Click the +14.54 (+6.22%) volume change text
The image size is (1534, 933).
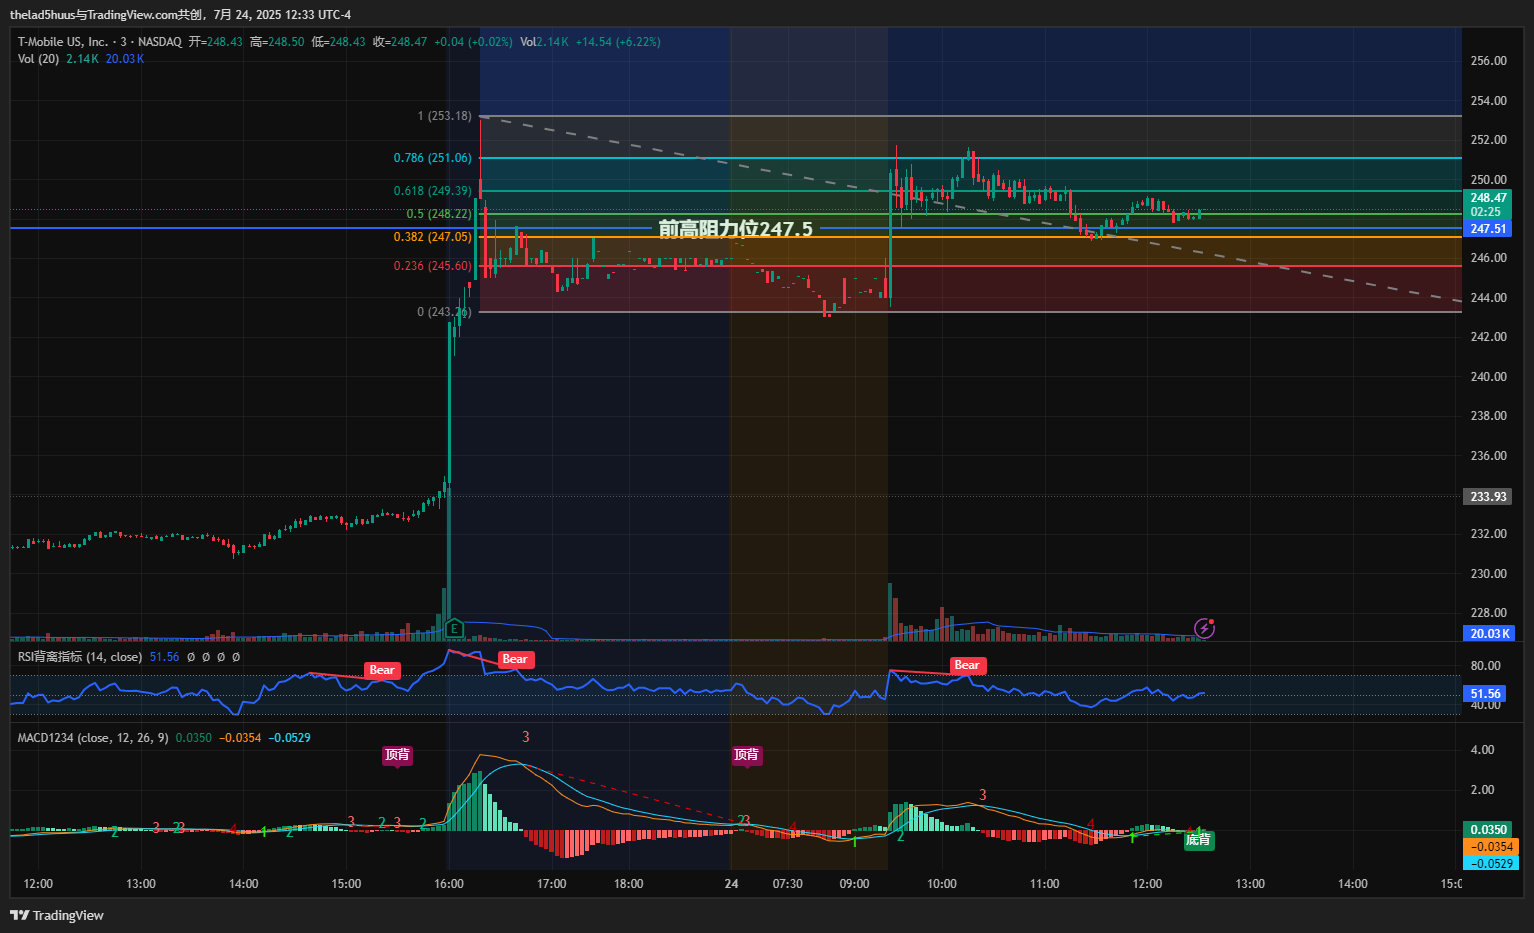(618, 42)
